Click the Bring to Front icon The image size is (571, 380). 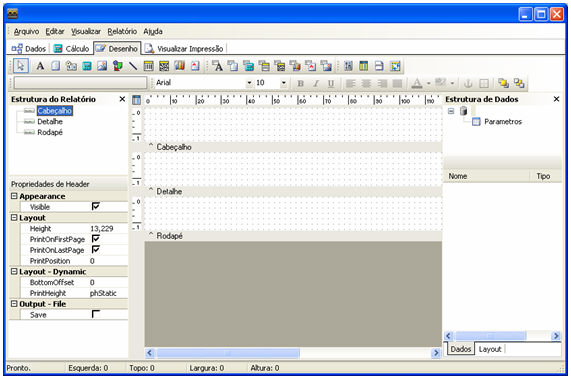pyautogui.click(x=504, y=83)
